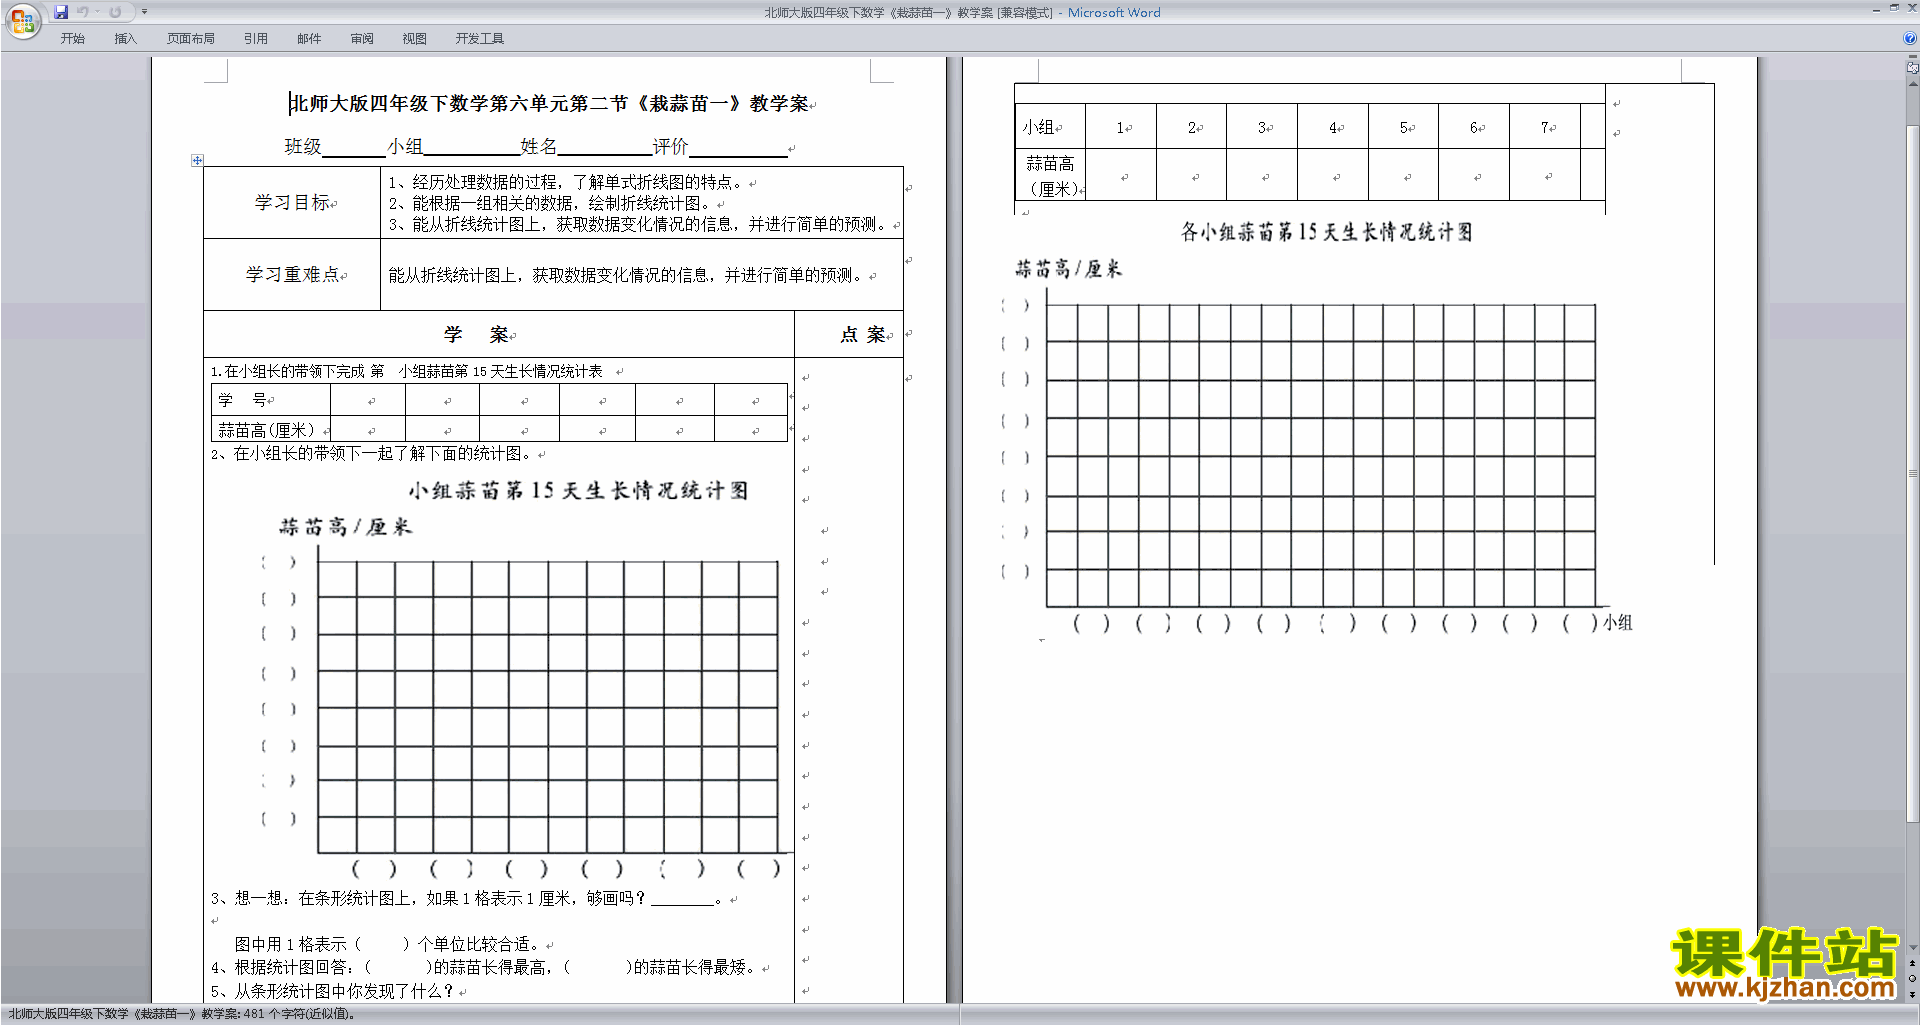Image resolution: width=1920 pixels, height=1025 pixels.
Task: Click the 小组 header cell in the second-page table
Action: click(1050, 127)
